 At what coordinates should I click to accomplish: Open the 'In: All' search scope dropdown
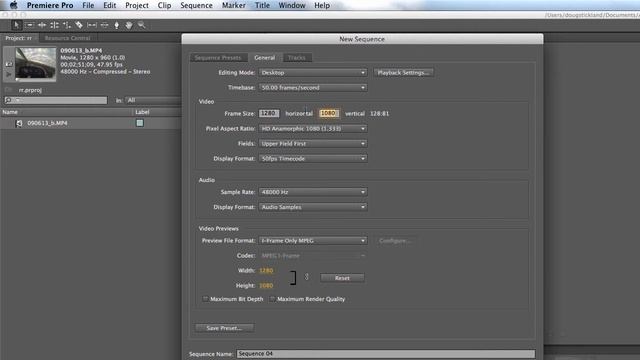coord(153,100)
